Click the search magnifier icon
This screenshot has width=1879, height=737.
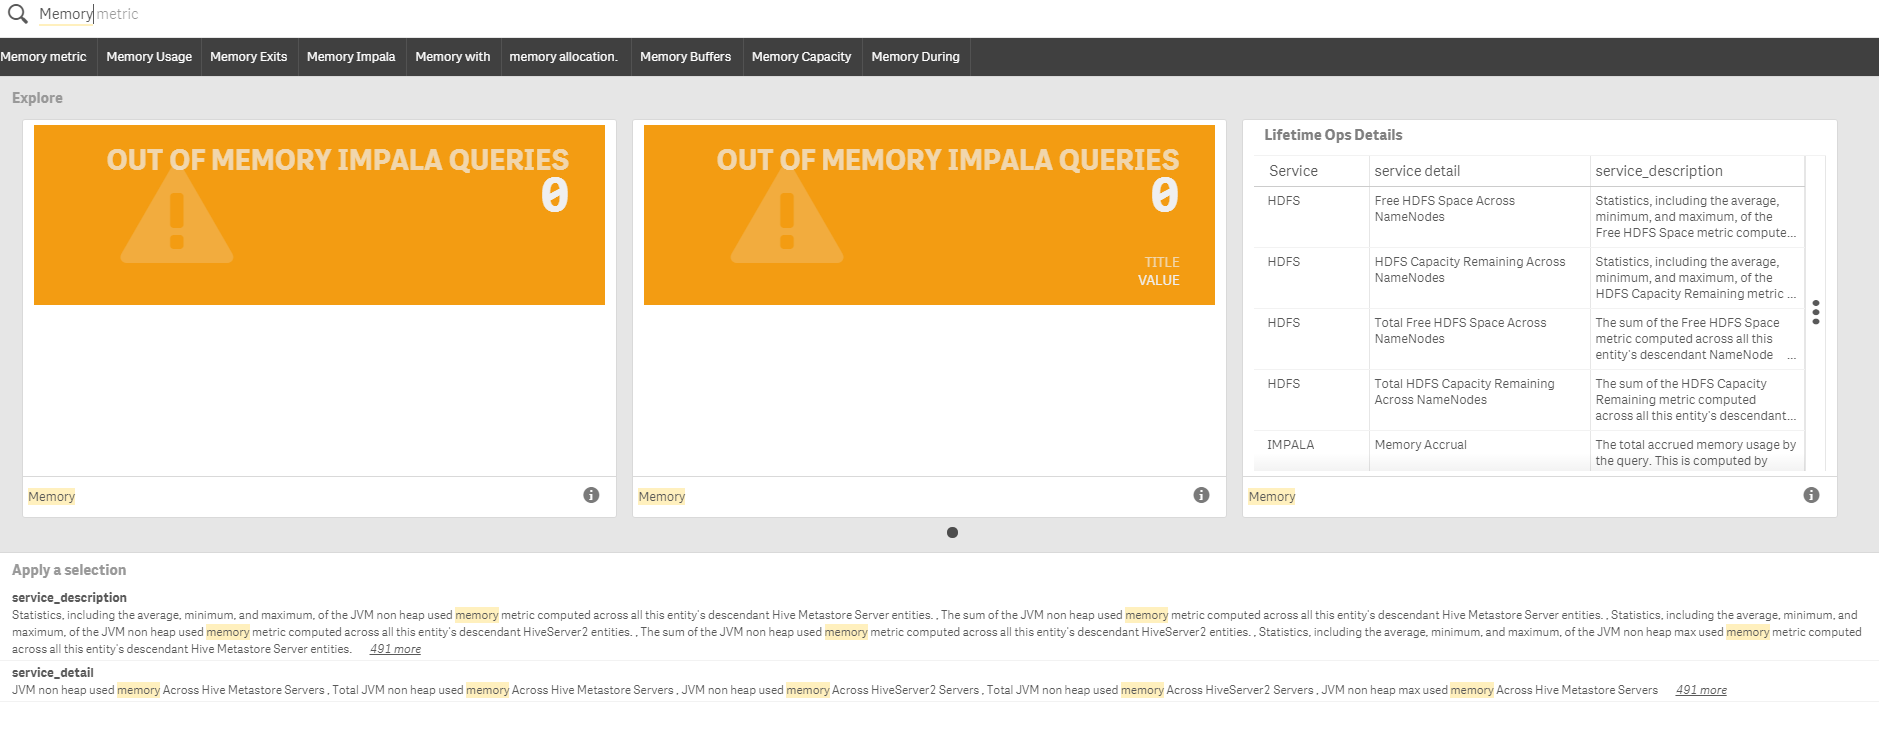click(17, 14)
